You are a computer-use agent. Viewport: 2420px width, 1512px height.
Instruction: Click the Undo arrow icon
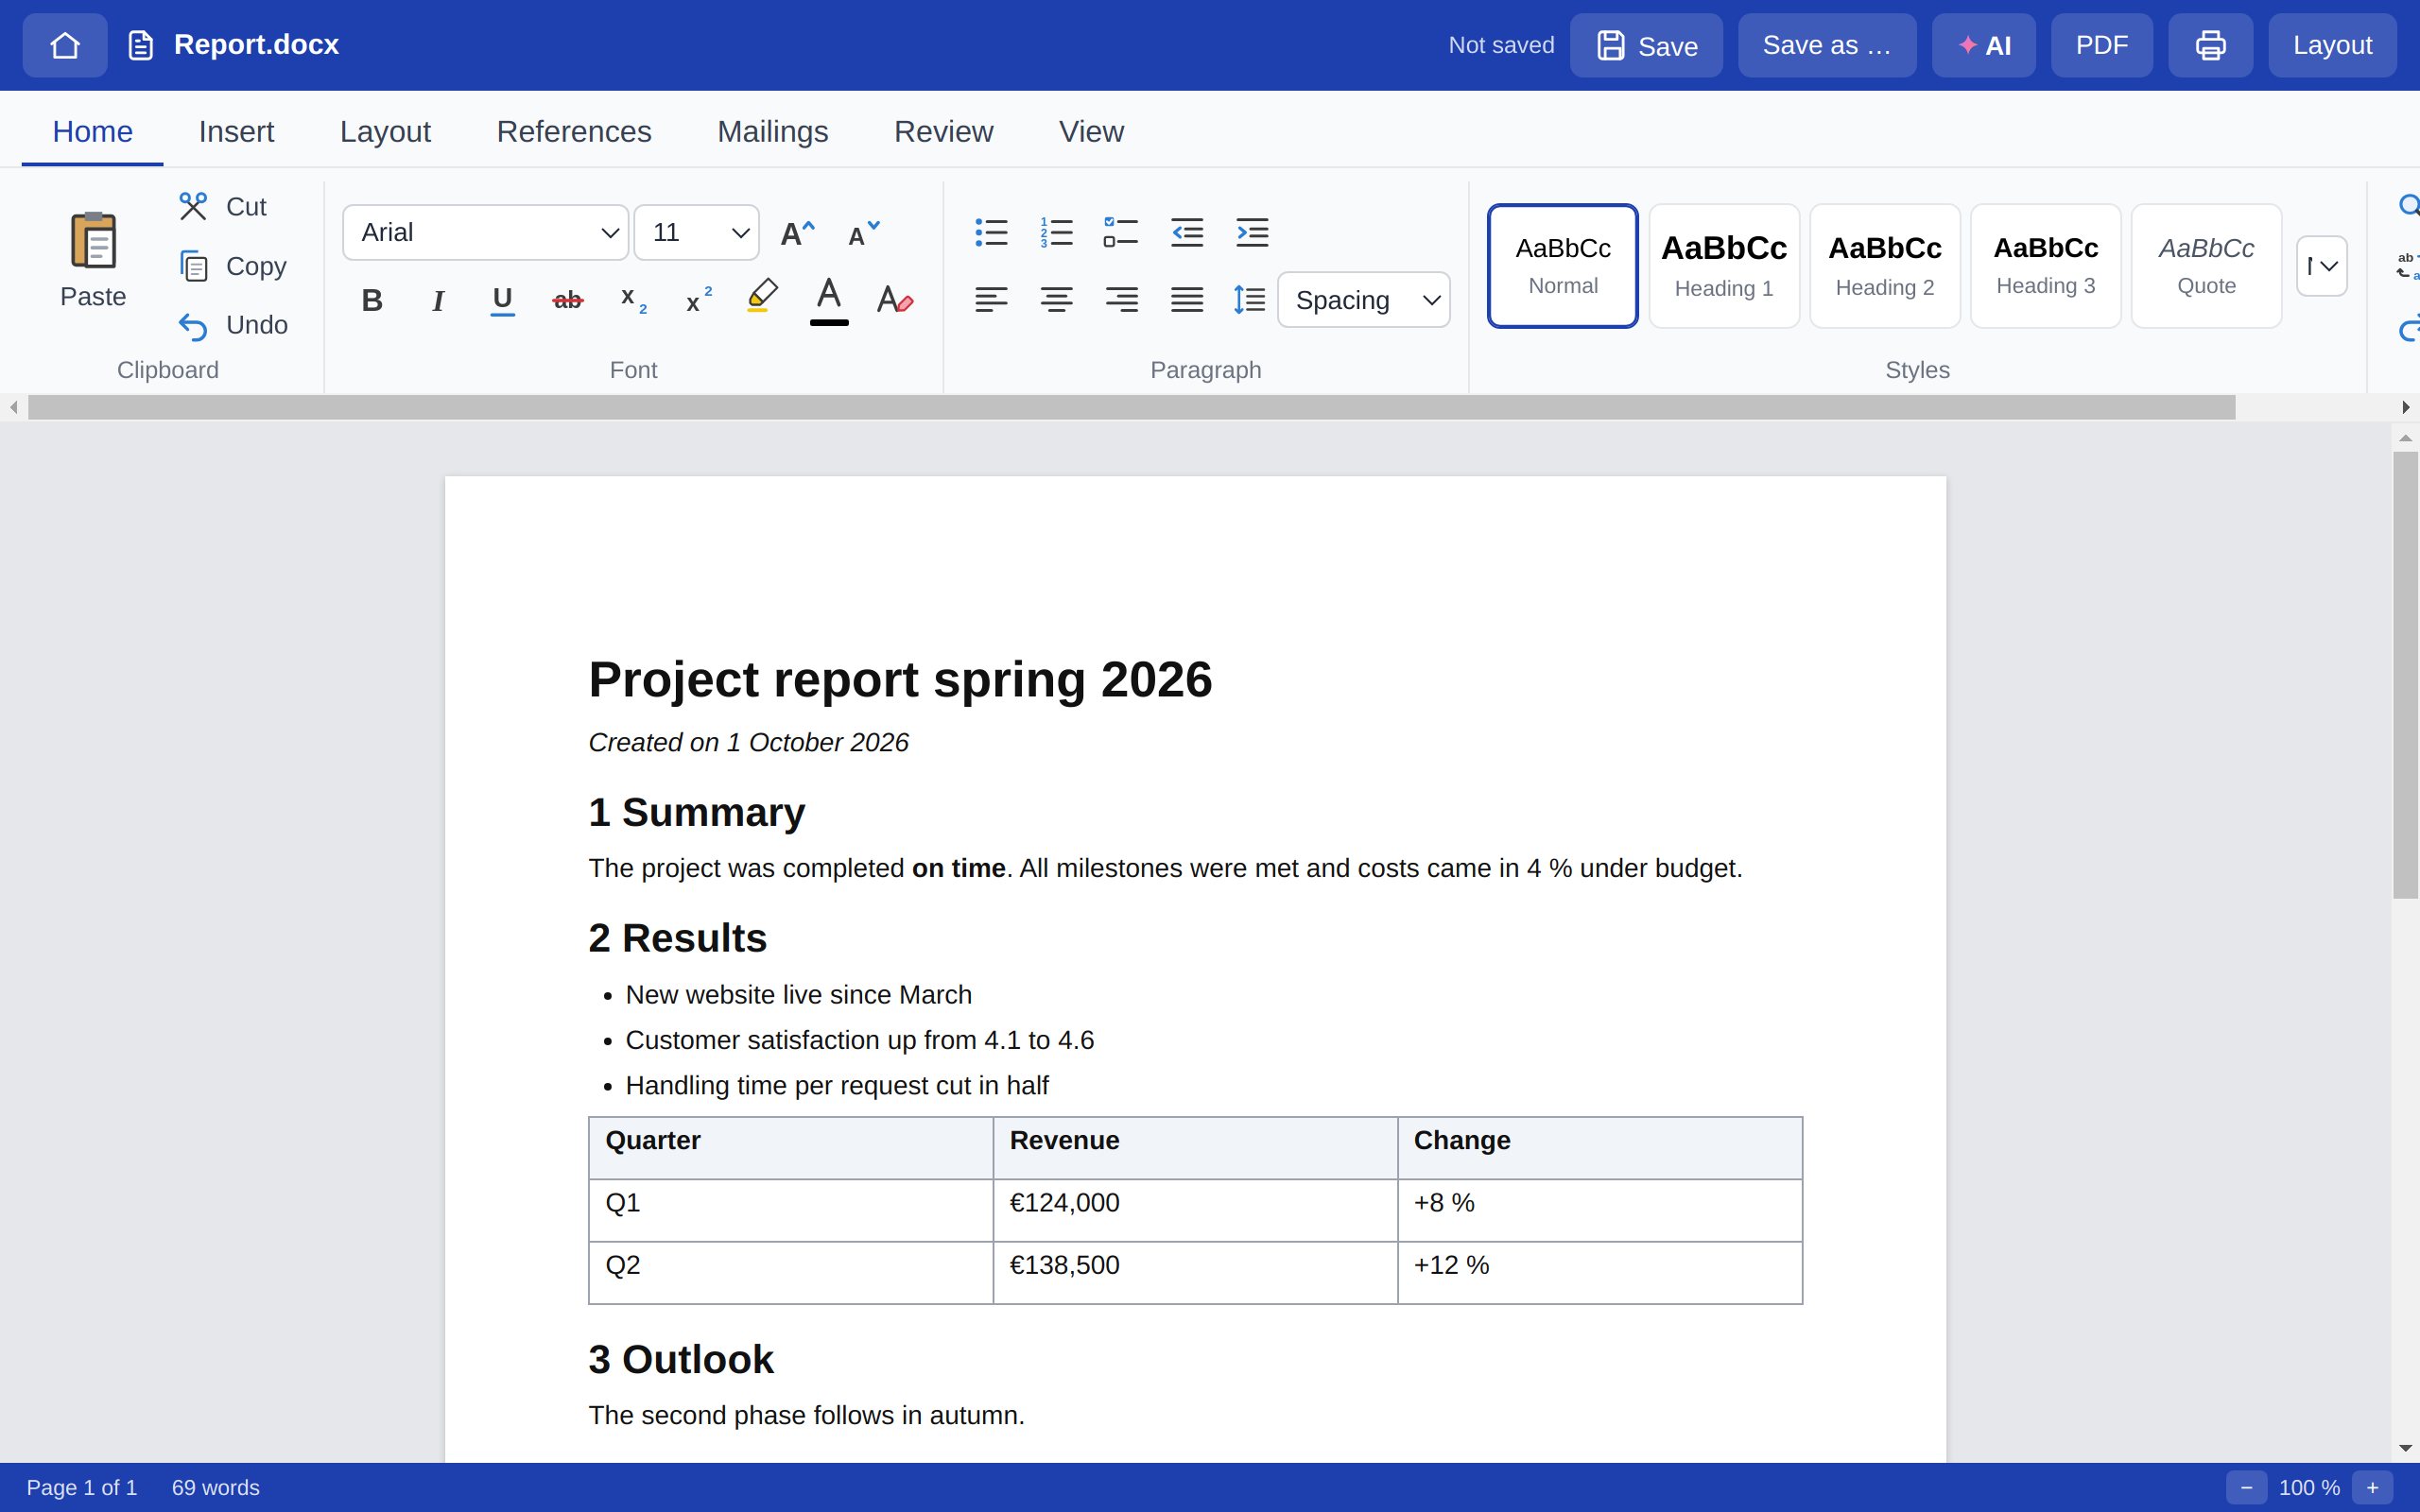[x=193, y=325]
